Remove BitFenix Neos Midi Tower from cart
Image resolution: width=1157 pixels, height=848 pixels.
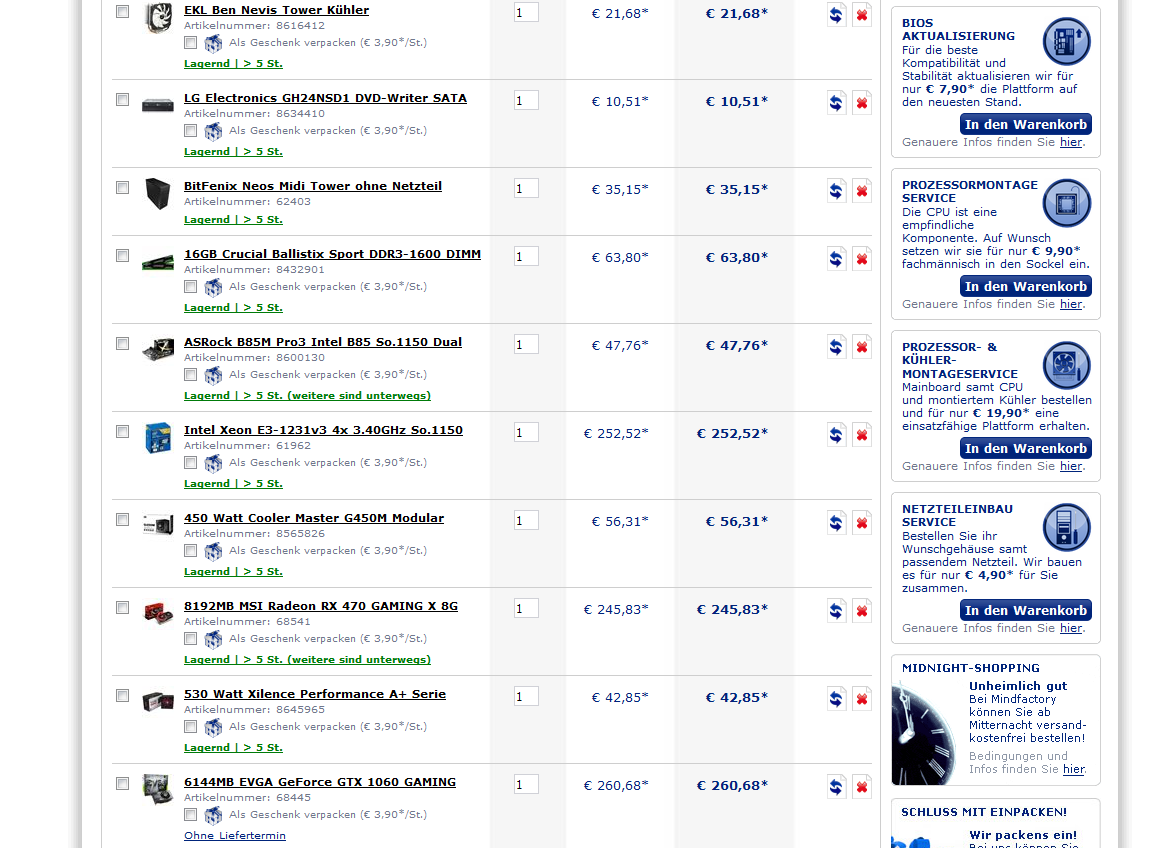coord(861,191)
